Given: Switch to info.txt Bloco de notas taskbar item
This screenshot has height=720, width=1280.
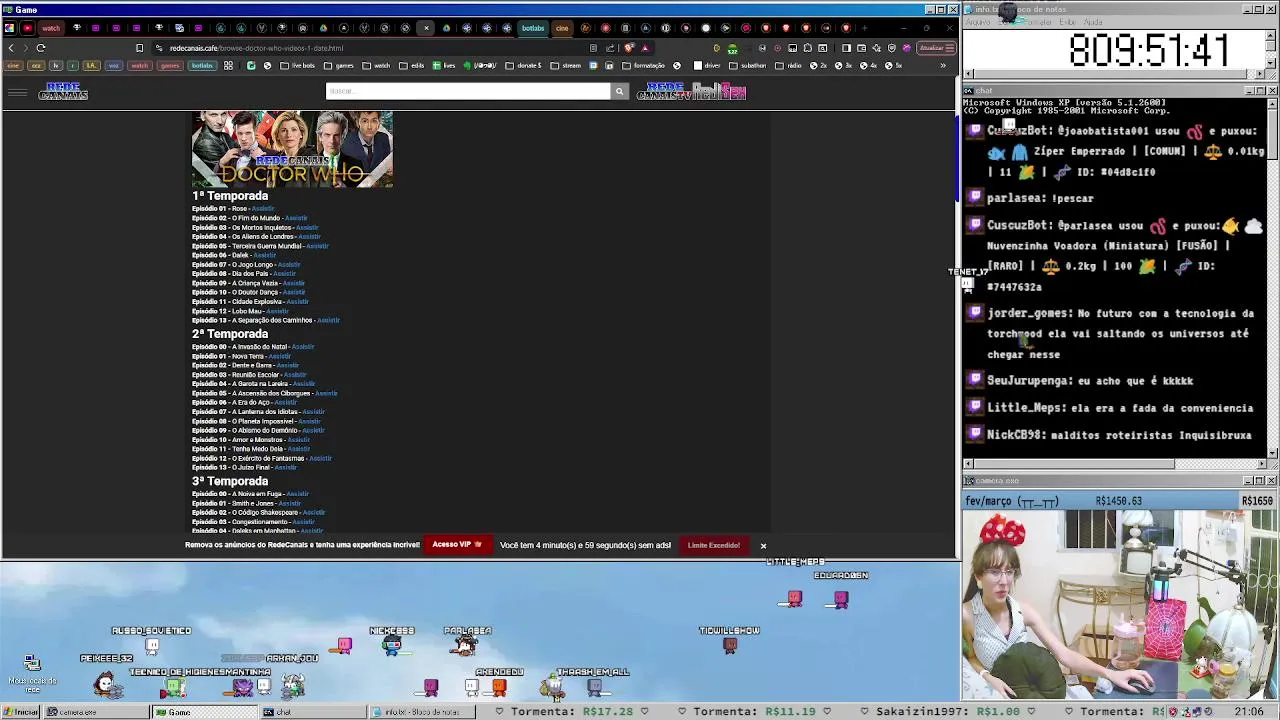Looking at the screenshot, I should point(423,712).
